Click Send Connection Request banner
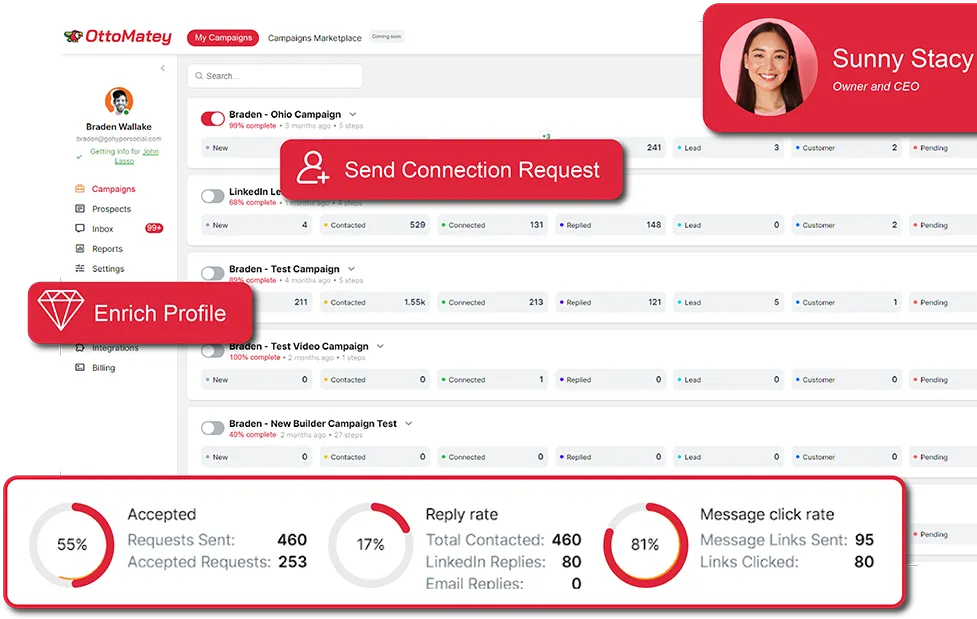 tap(451, 170)
